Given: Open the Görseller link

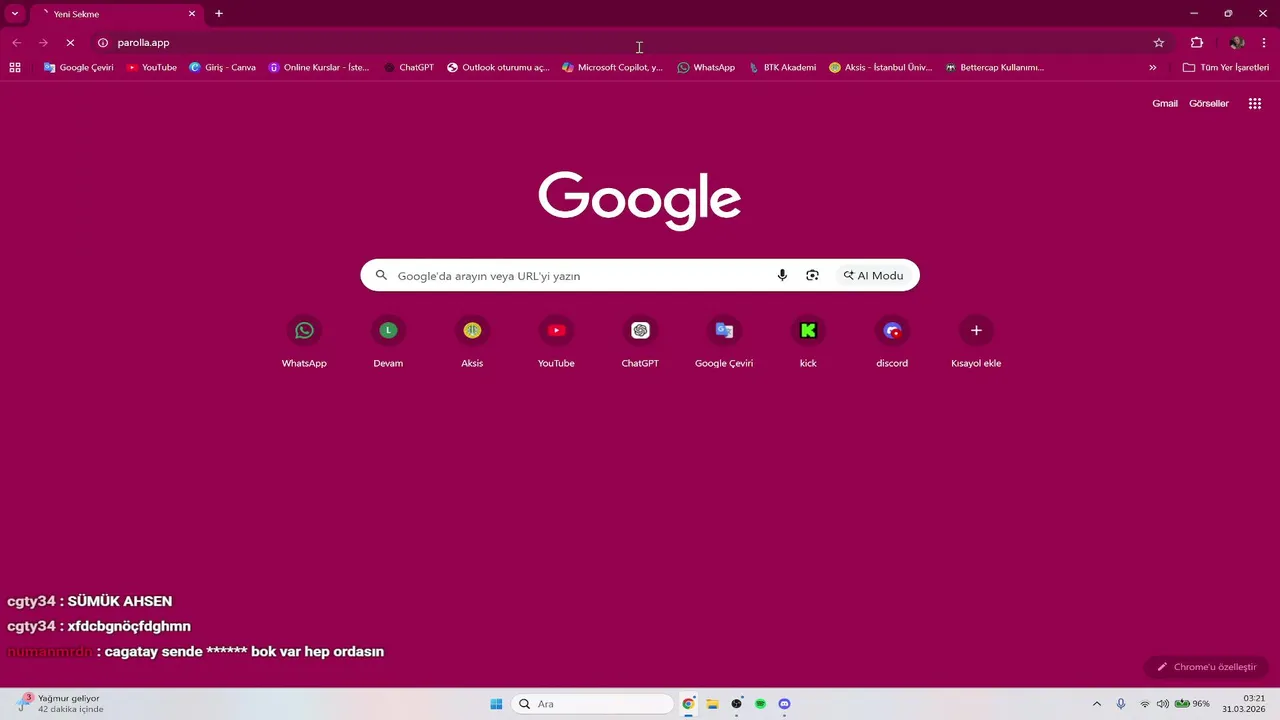Looking at the screenshot, I should click(1209, 103).
